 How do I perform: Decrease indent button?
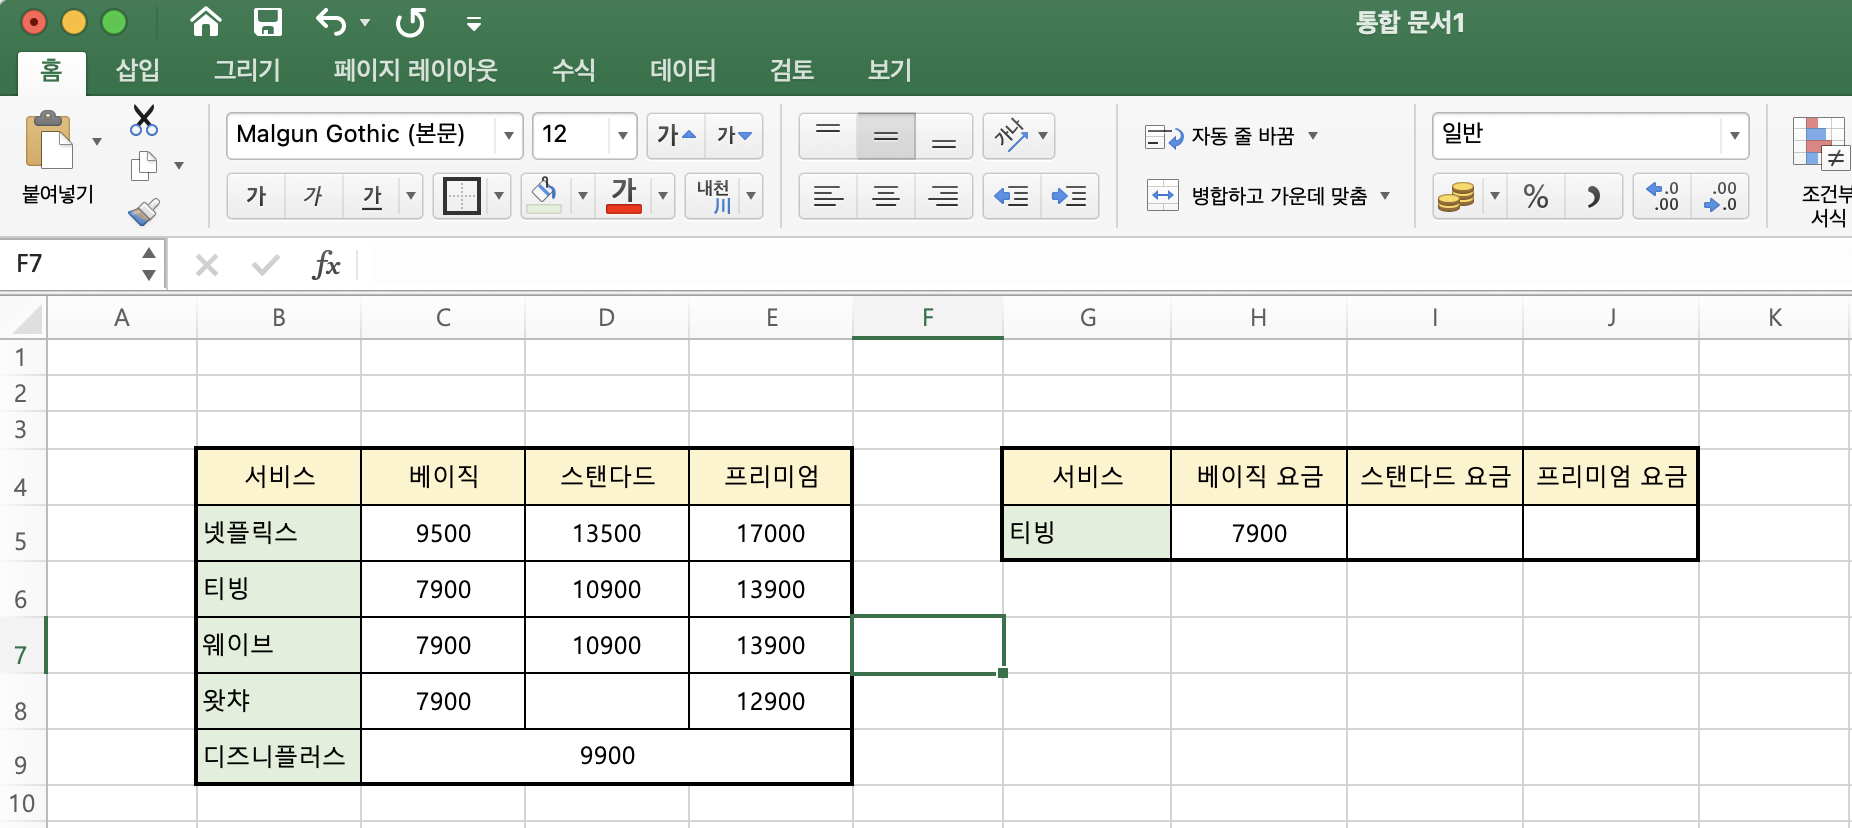(1011, 196)
